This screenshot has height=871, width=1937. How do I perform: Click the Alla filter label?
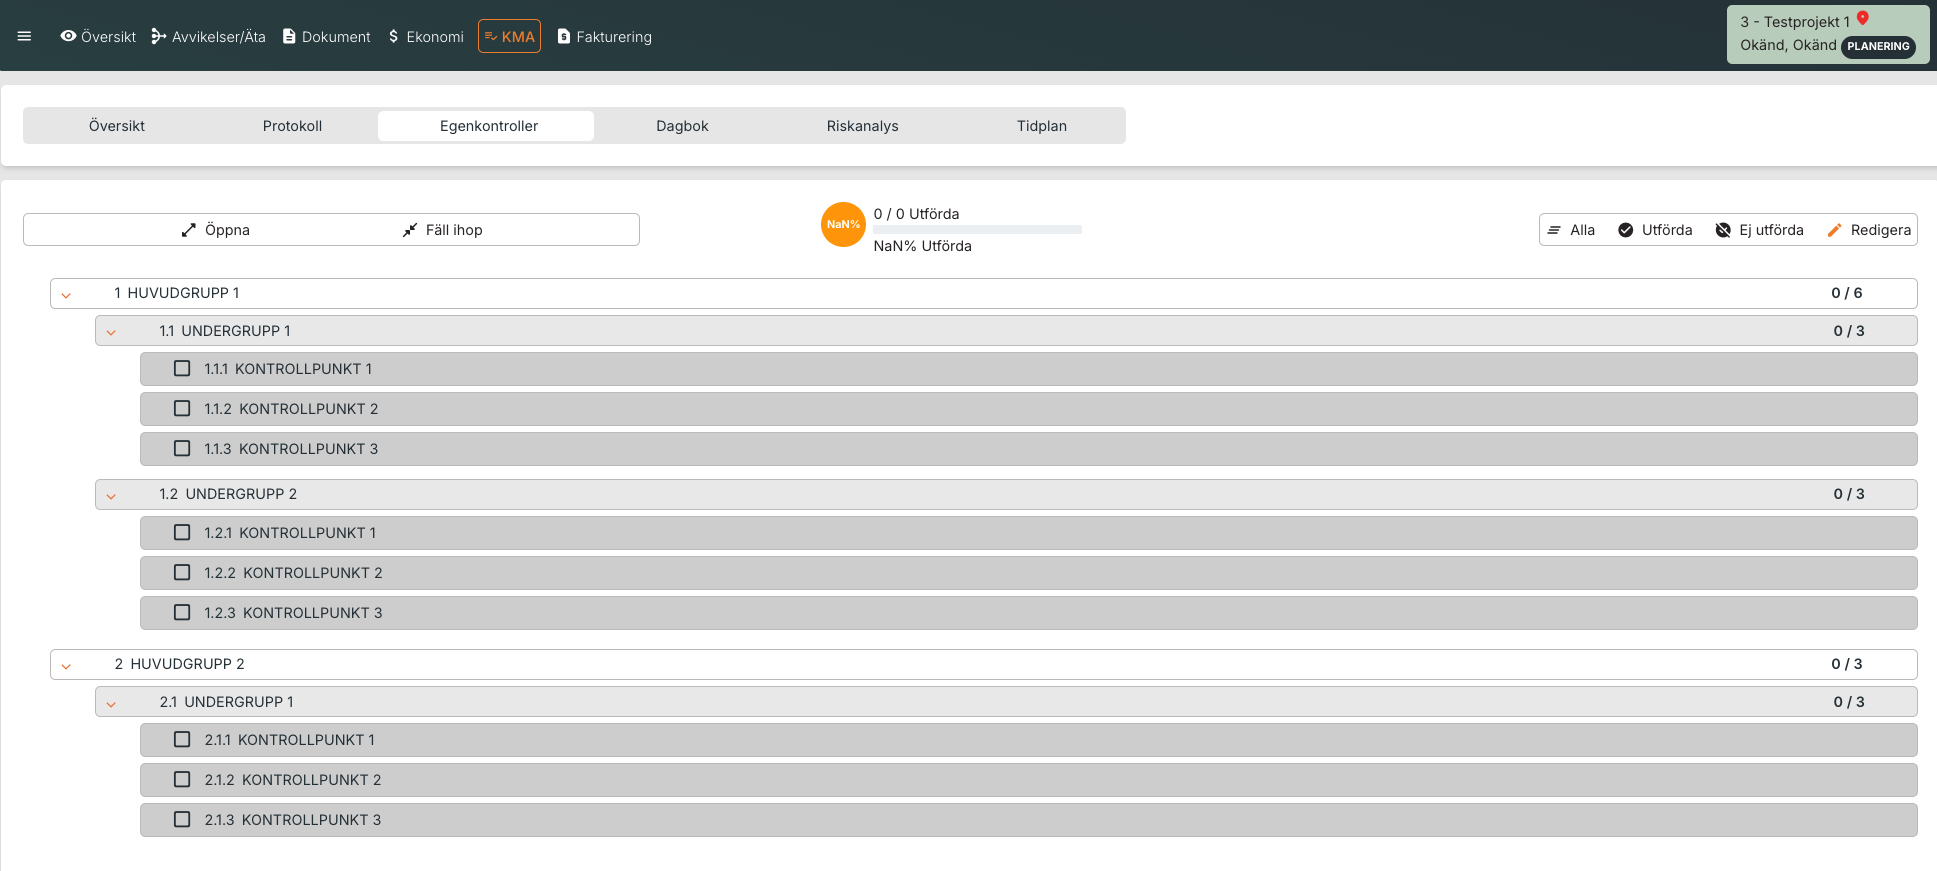click(1582, 230)
